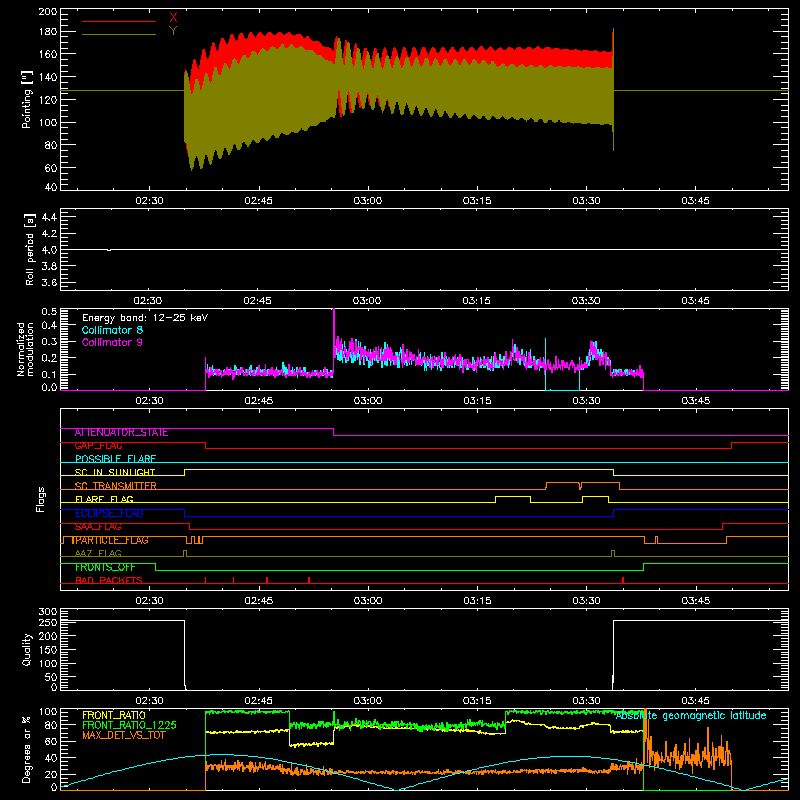Viewport: 800px width, 800px height.
Task: Click the SC_TRANSMITTER flag label
Action: coord(115,486)
